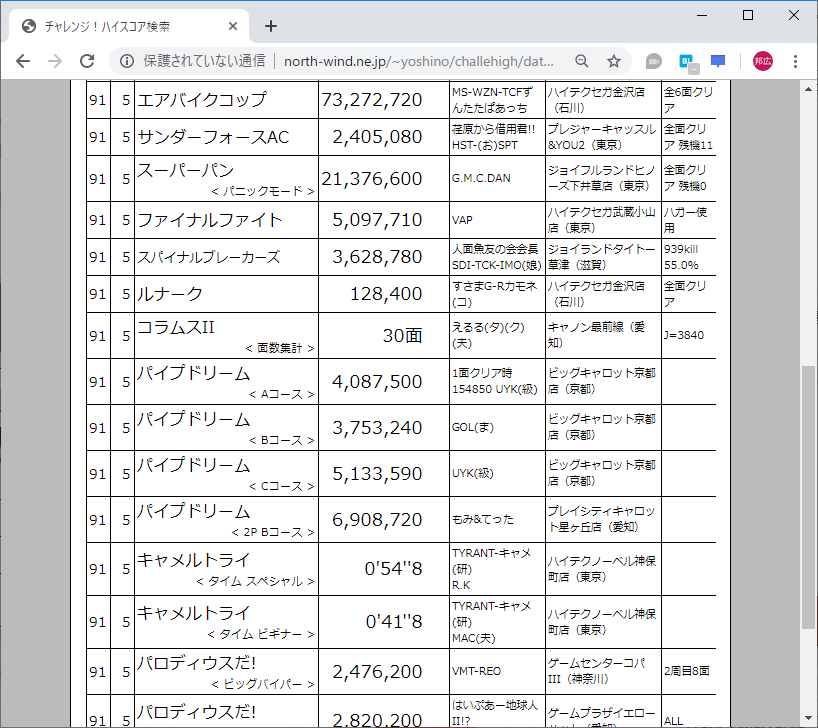The width and height of the screenshot is (818, 728).
Task: Click the game title スパイナルブレーカーズ
Action: click(x=209, y=257)
